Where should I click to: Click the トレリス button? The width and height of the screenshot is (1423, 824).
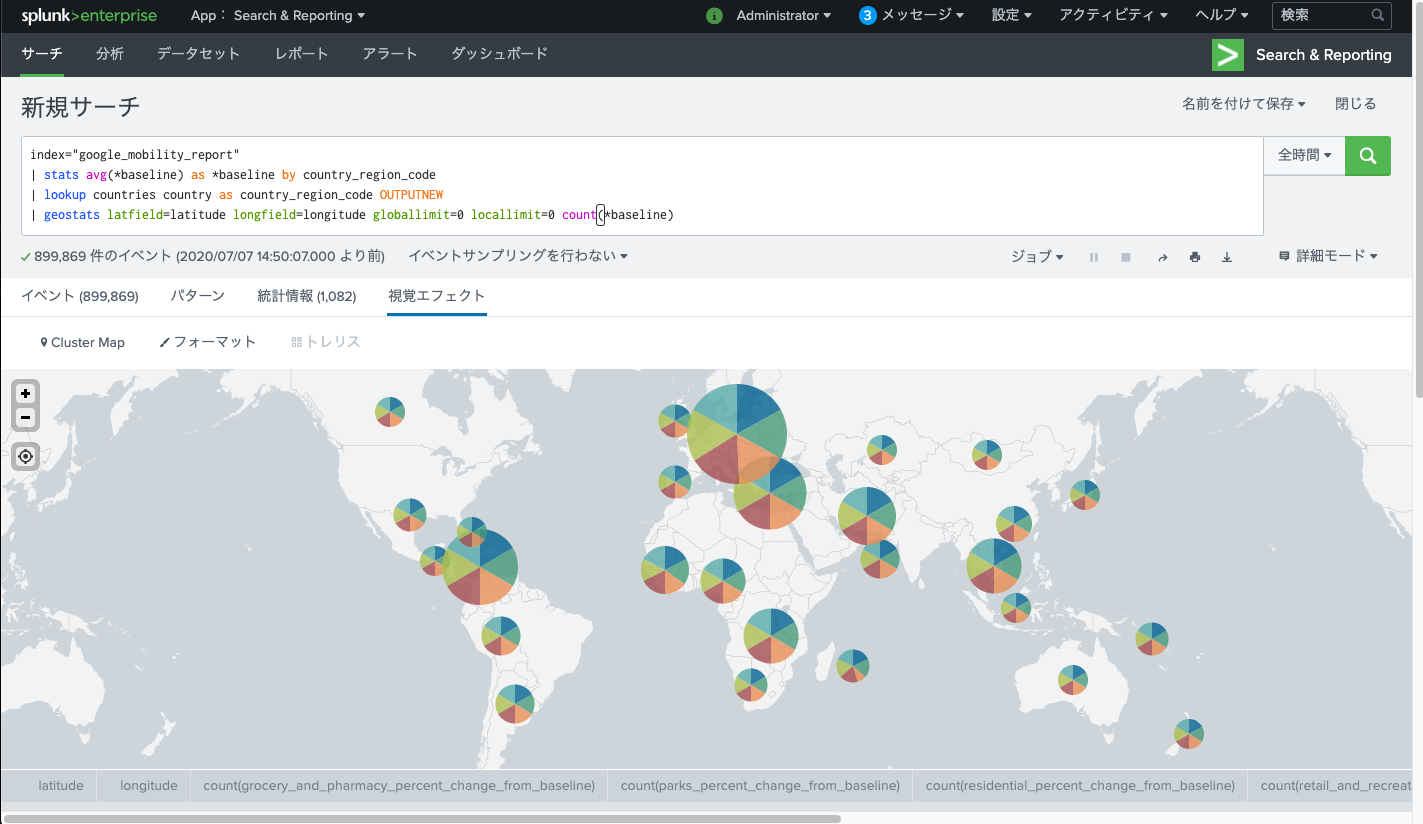325,342
